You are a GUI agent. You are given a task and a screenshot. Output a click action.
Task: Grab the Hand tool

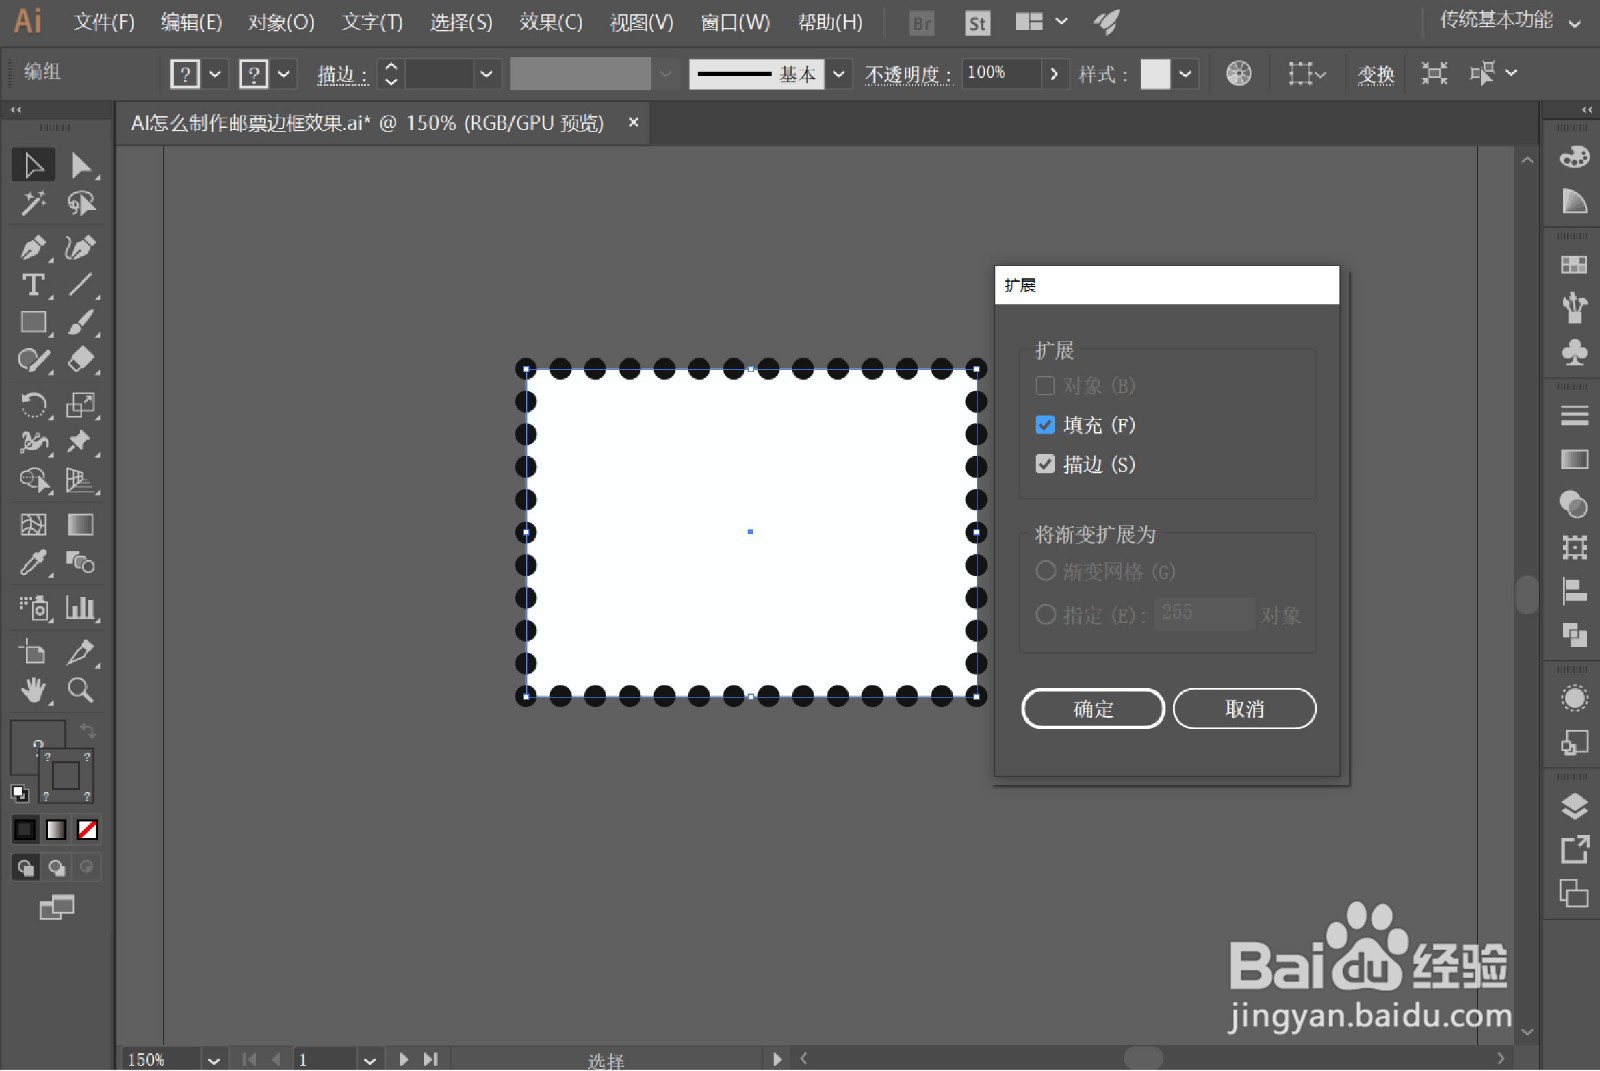pyautogui.click(x=33, y=690)
